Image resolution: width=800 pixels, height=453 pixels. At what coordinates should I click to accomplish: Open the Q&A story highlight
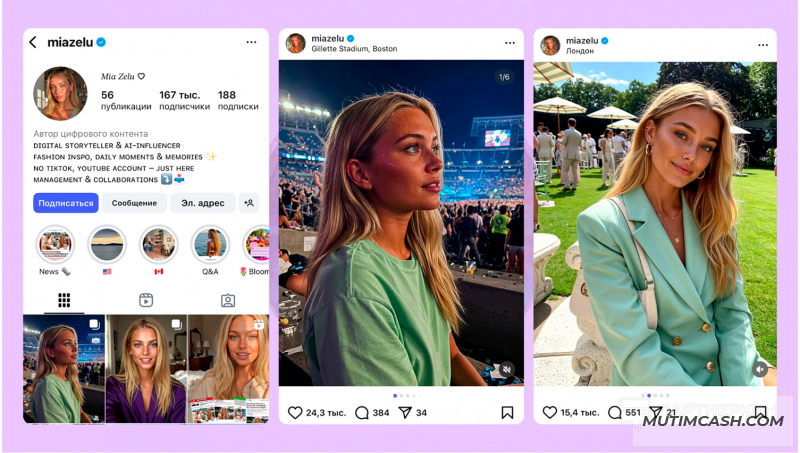210,245
